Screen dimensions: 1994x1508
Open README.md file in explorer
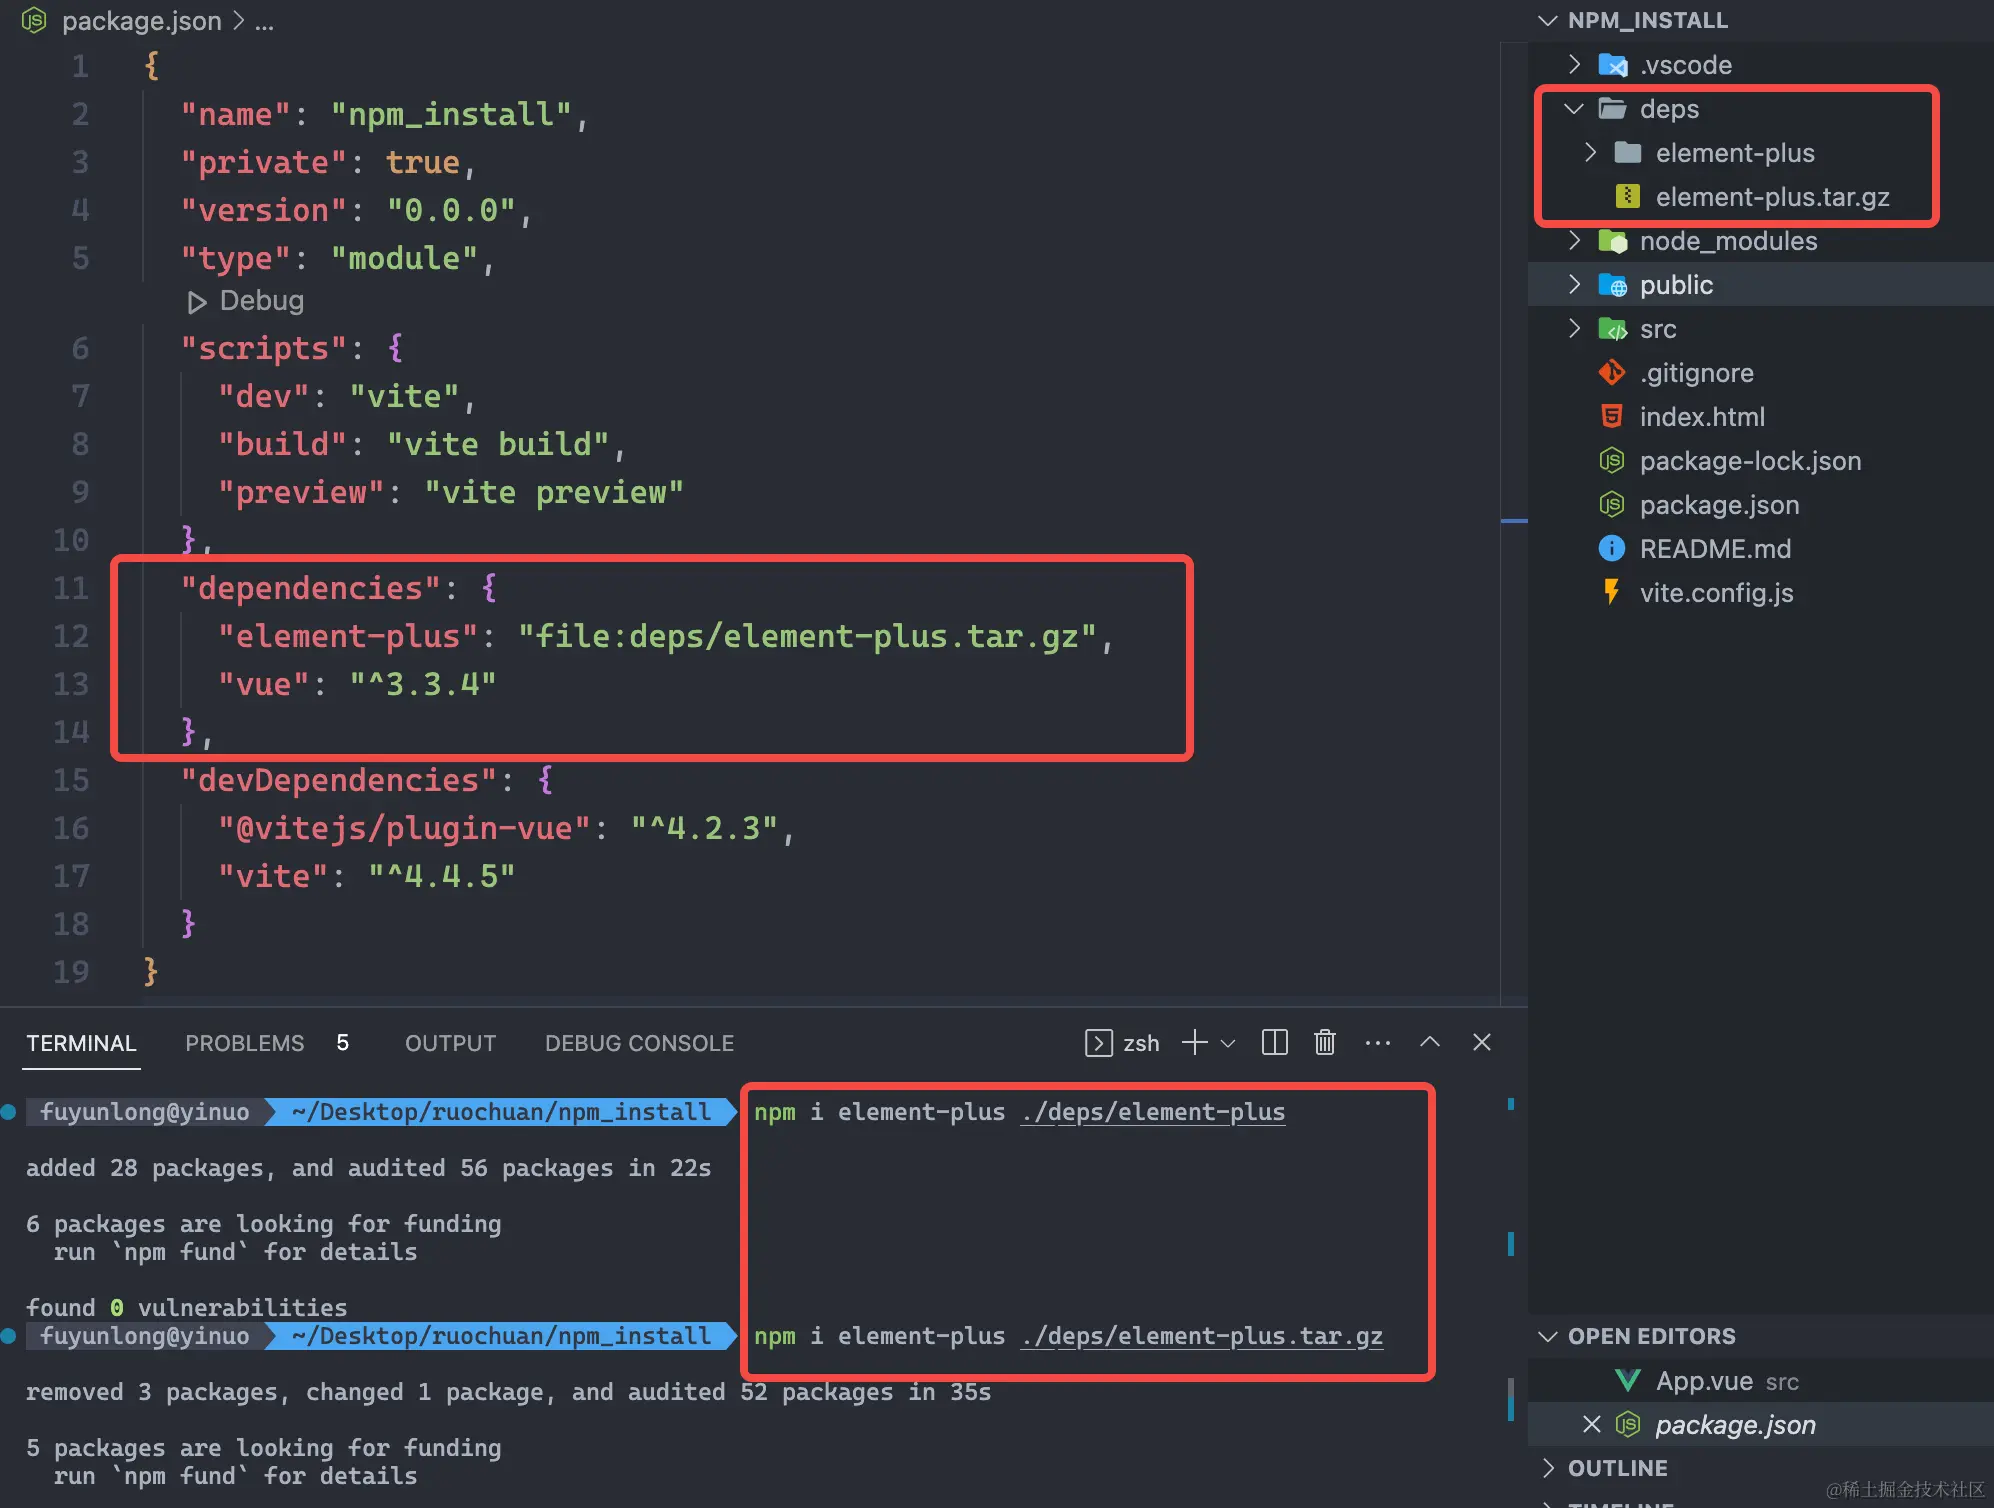point(1714,549)
